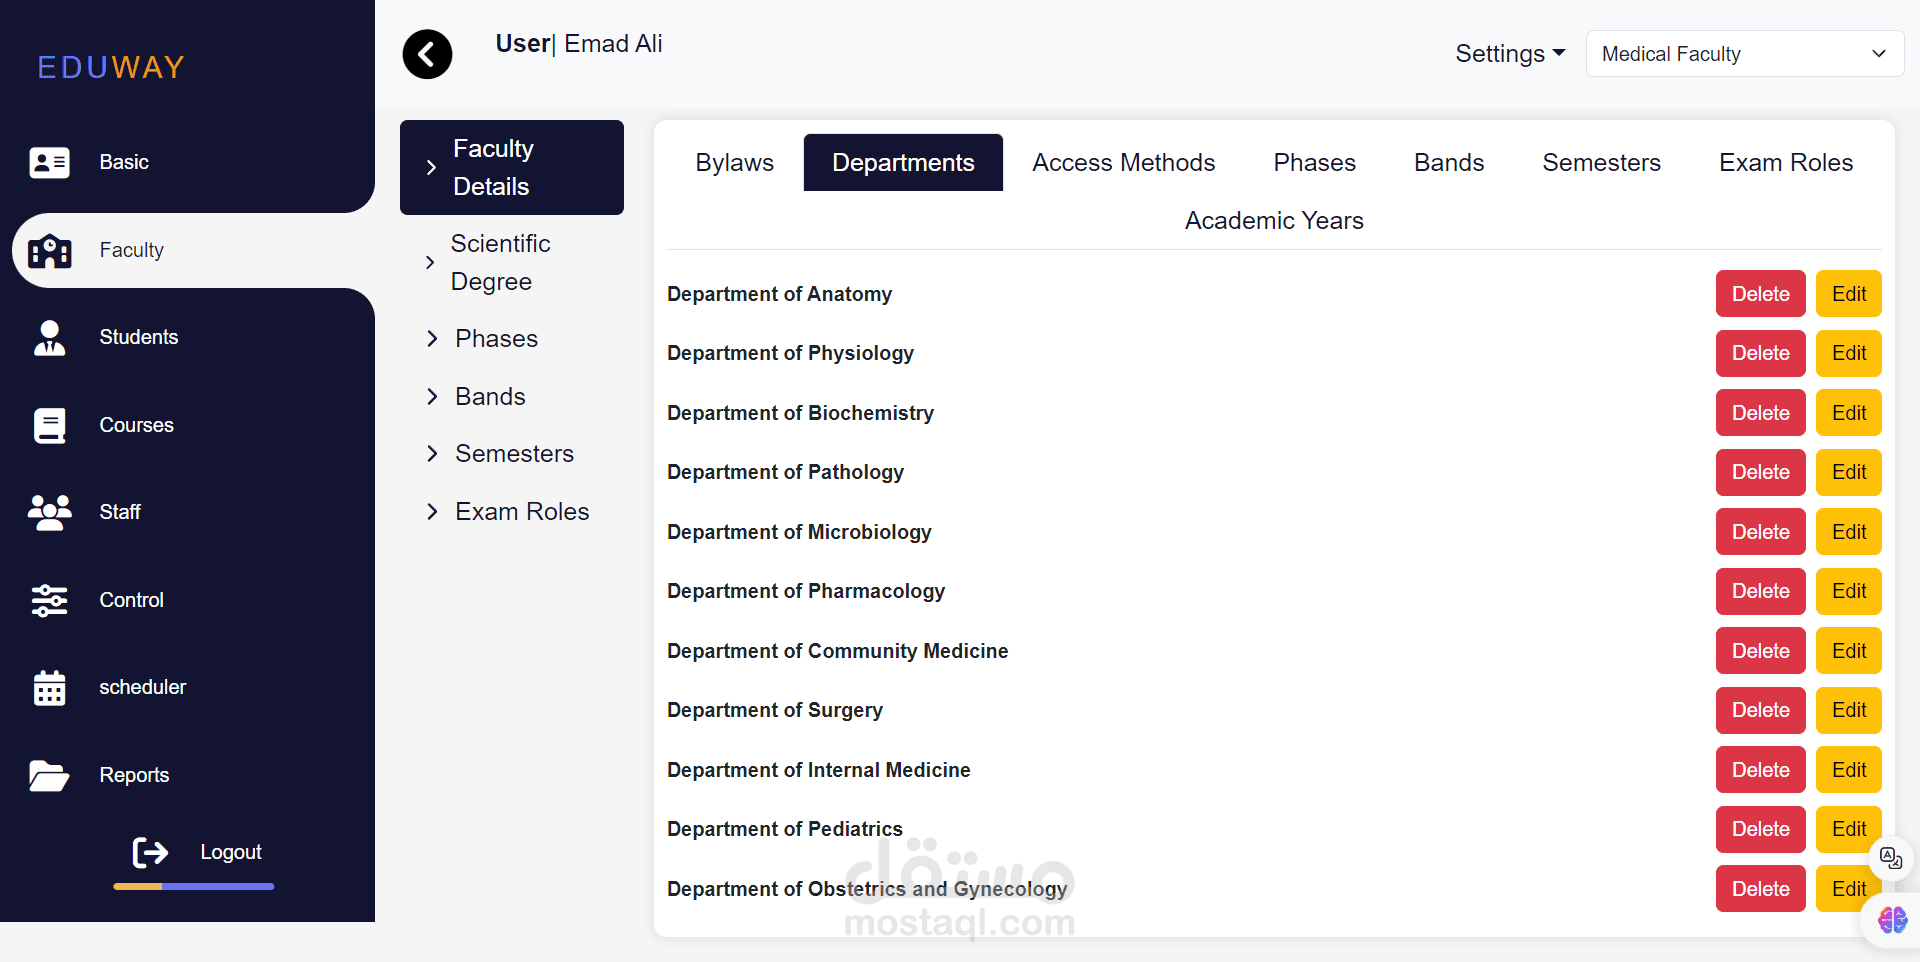Expand the Semesters sidebar chevron
The width and height of the screenshot is (1920, 962).
pyautogui.click(x=432, y=454)
